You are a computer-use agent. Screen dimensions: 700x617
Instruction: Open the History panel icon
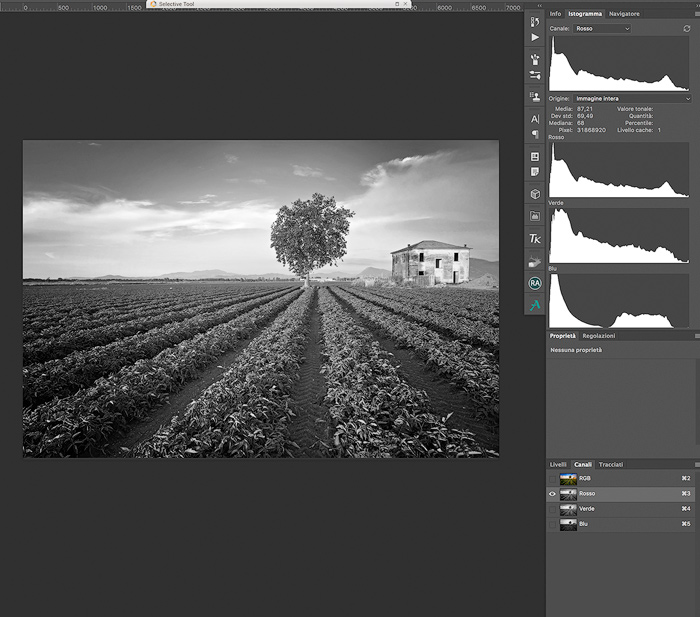pos(535,21)
